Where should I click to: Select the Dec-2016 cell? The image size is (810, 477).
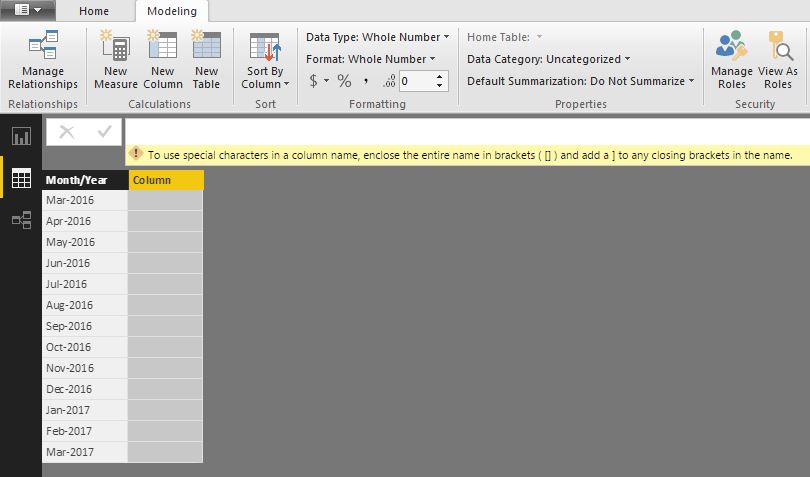click(x=85, y=389)
